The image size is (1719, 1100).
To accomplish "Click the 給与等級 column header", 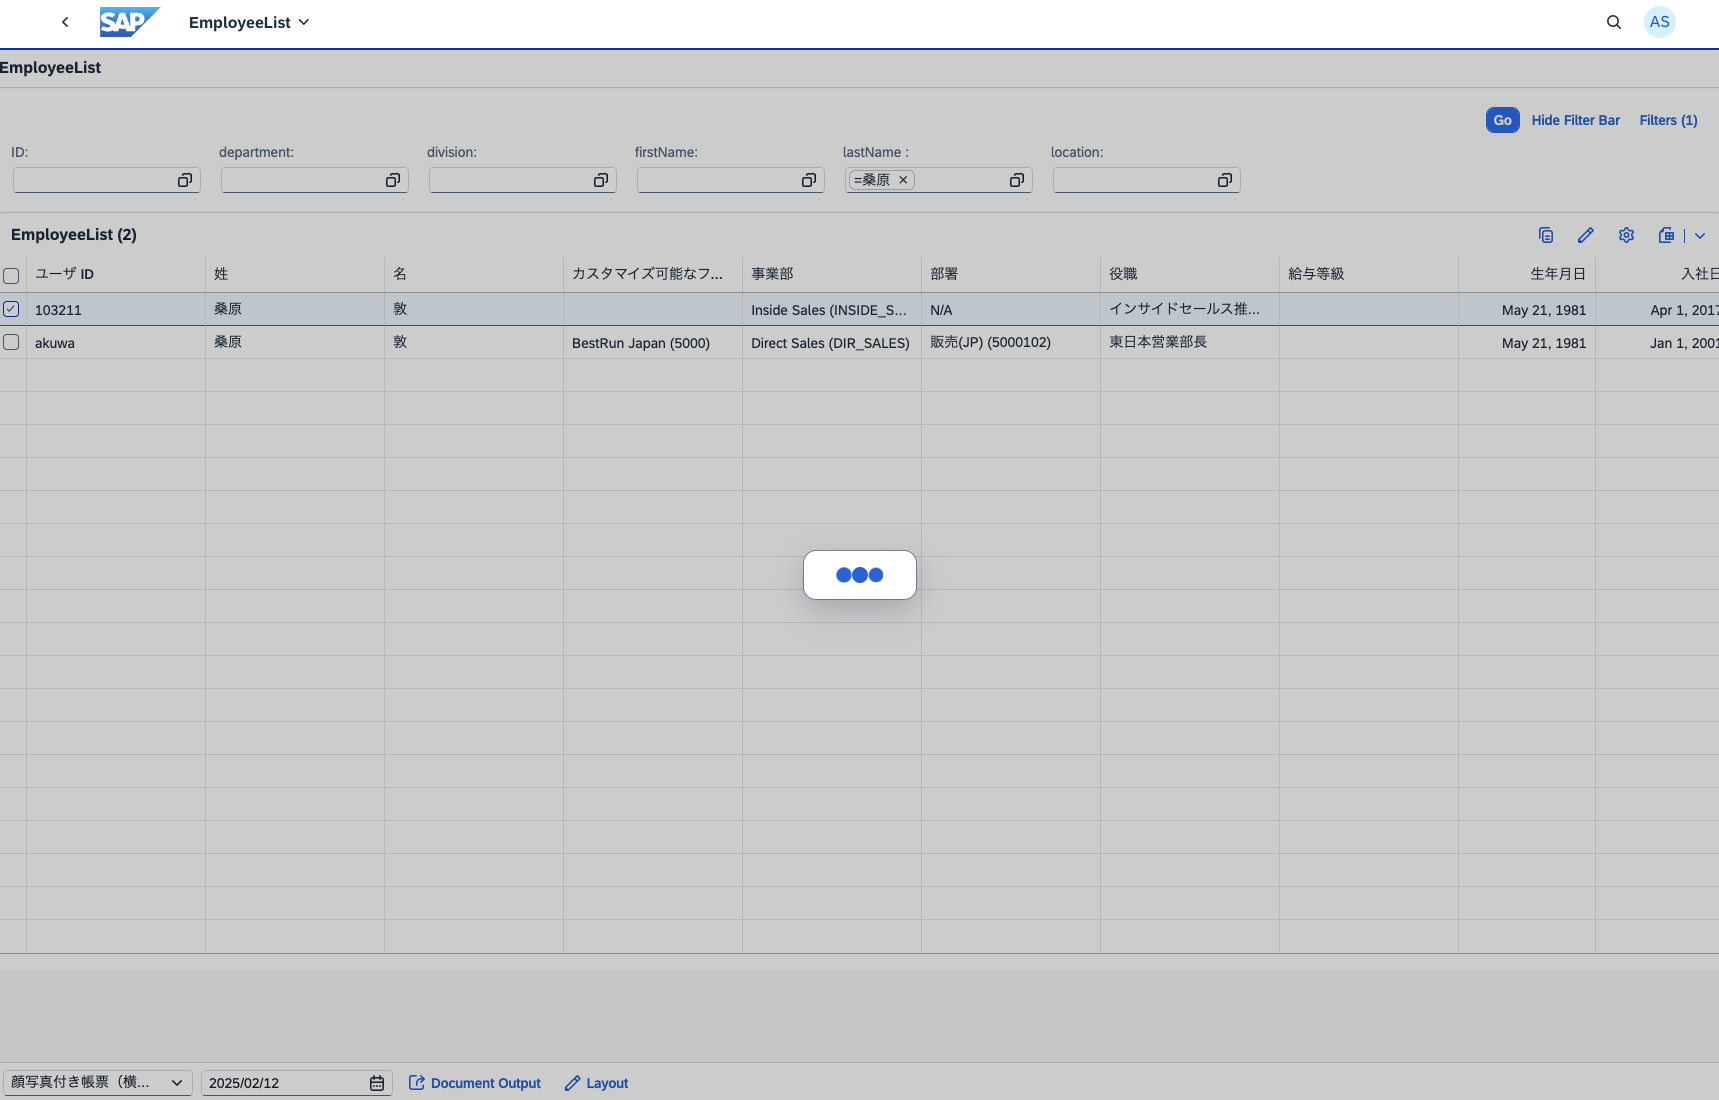I will 1369,274.
